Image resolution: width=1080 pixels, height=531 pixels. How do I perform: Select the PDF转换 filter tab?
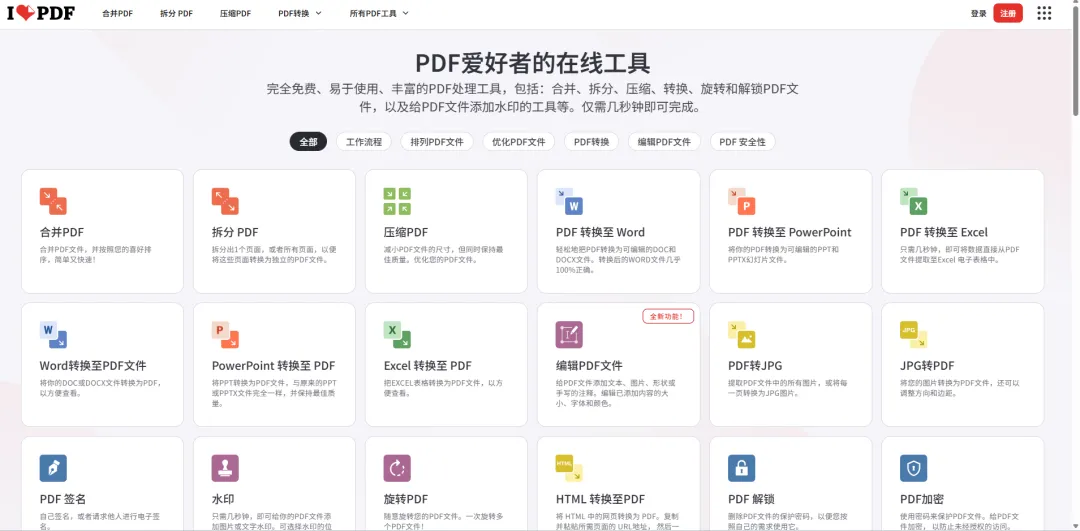point(592,142)
